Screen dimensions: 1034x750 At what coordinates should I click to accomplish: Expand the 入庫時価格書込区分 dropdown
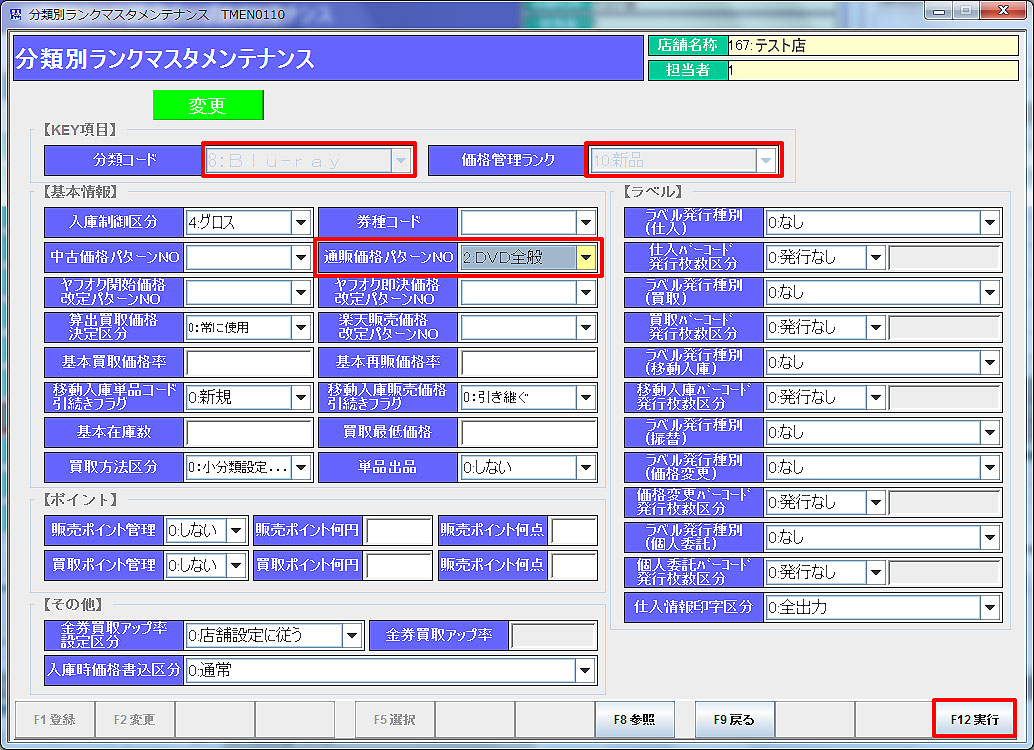[x=586, y=669]
